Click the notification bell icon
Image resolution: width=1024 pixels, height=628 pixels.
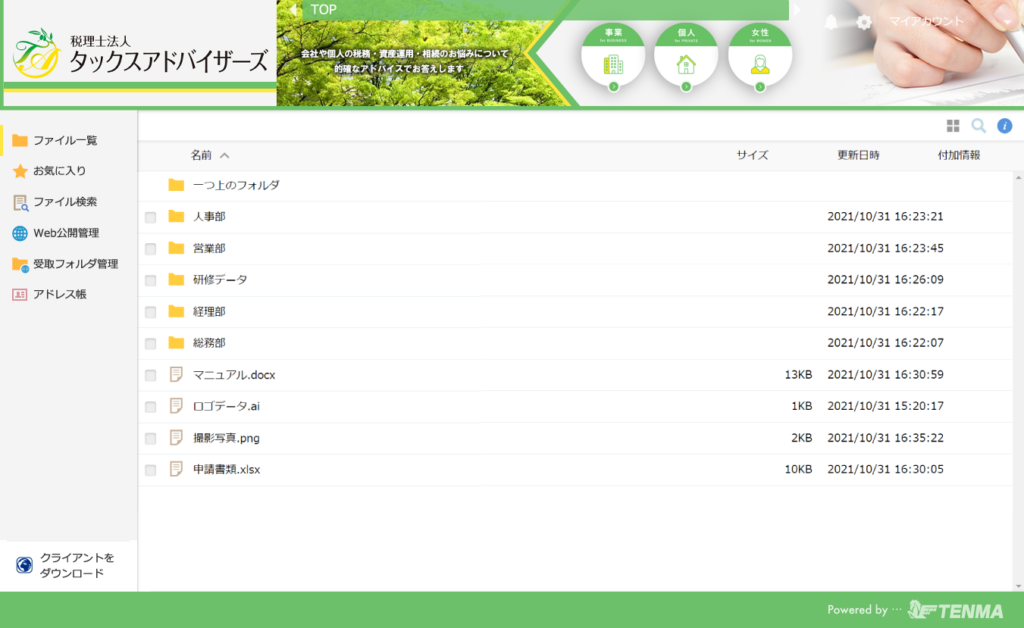[831, 22]
